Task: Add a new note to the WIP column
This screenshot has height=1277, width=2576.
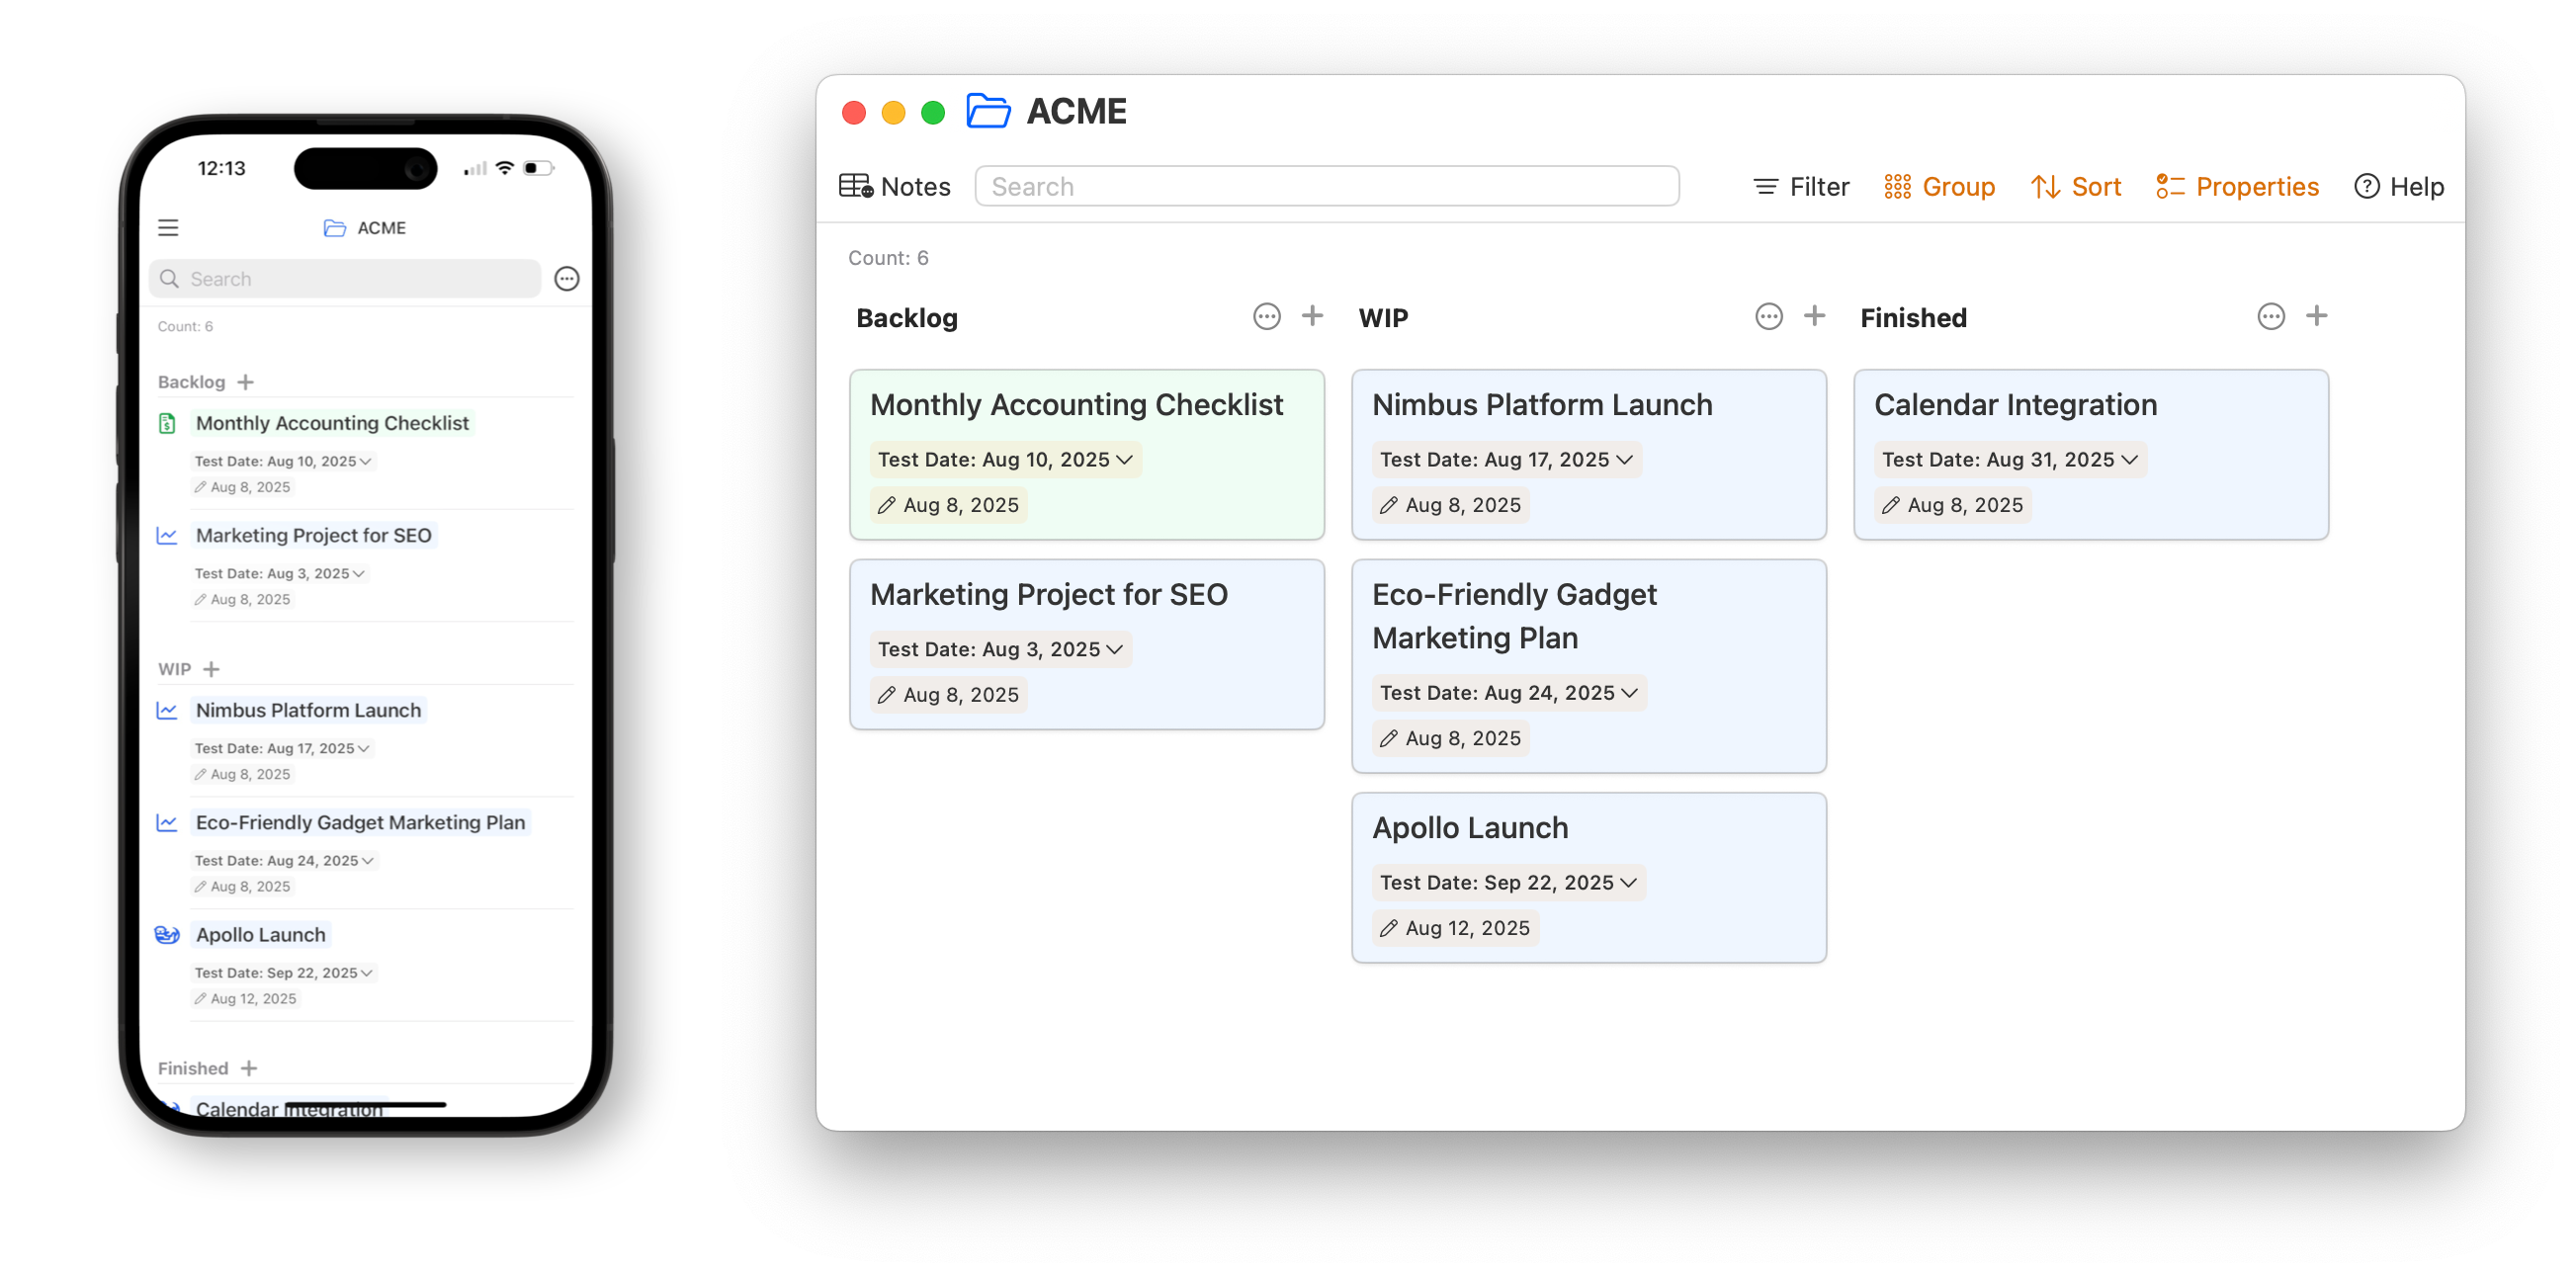Action: pos(1814,317)
